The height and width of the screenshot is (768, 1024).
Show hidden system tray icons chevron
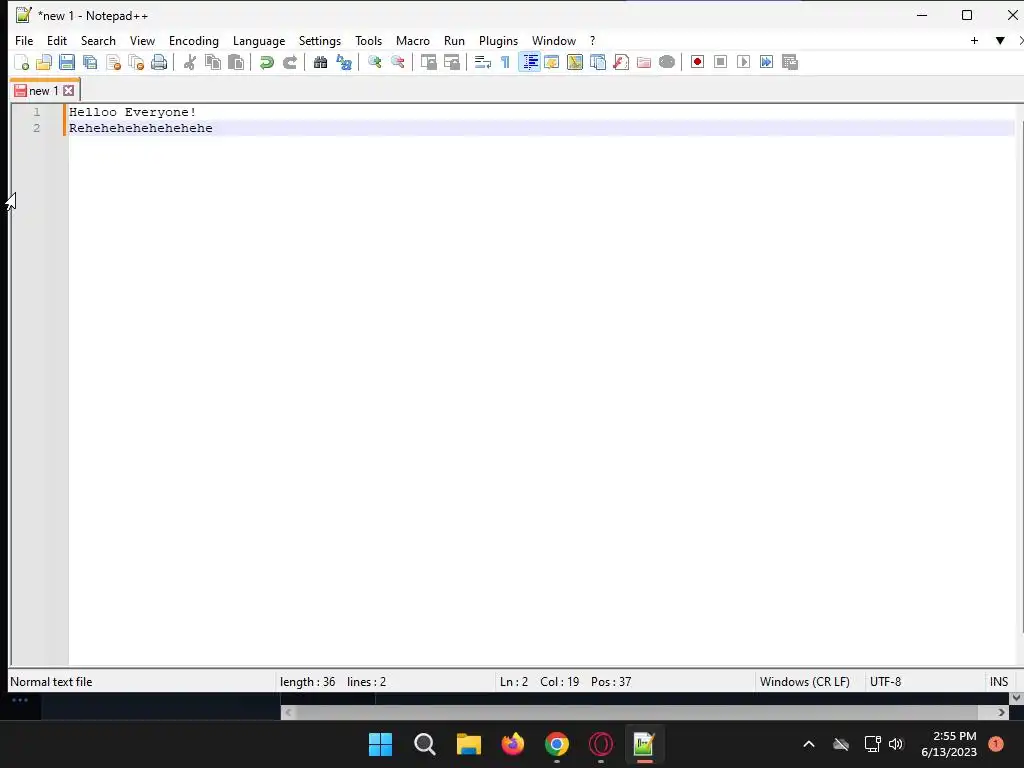click(x=808, y=744)
